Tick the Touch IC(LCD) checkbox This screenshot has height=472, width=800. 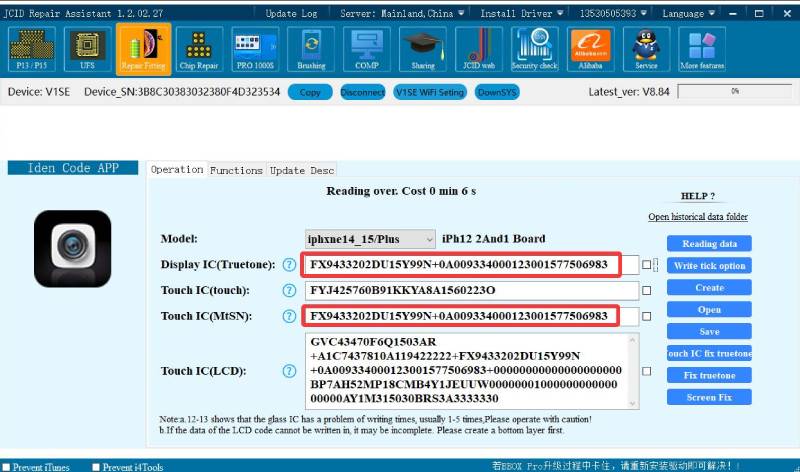[x=646, y=371]
